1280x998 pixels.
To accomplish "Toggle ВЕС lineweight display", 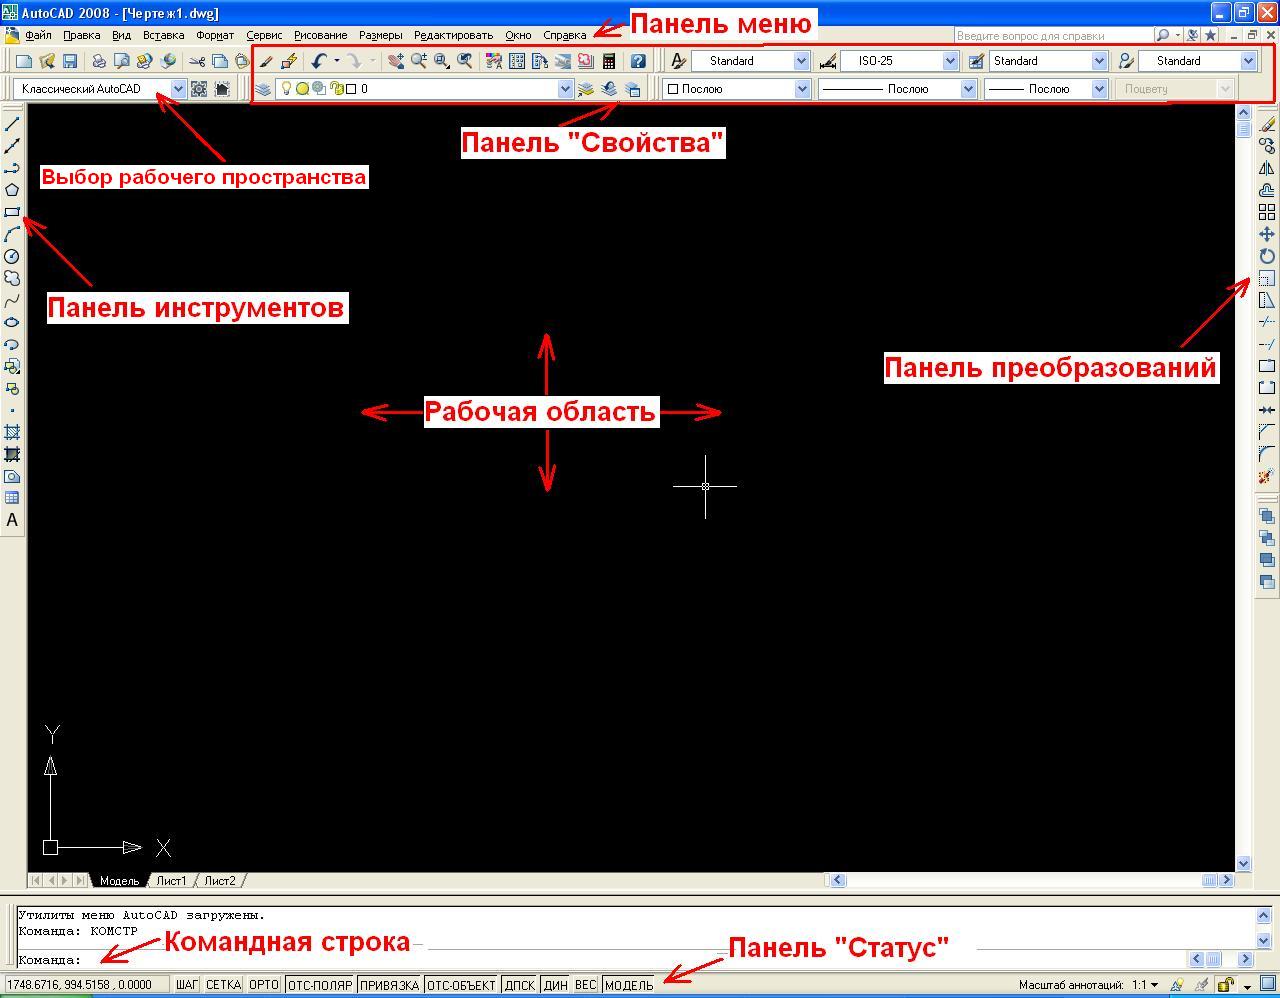I will [x=586, y=985].
